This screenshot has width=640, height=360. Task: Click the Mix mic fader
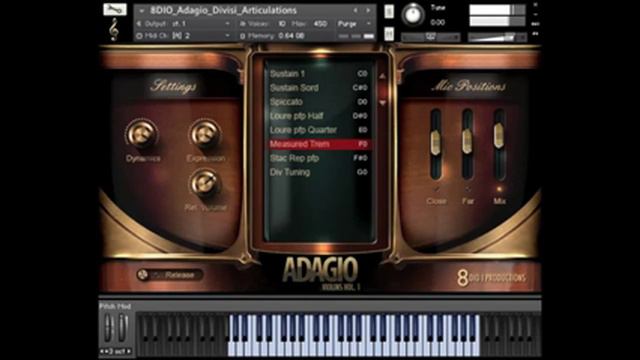click(499, 136)
